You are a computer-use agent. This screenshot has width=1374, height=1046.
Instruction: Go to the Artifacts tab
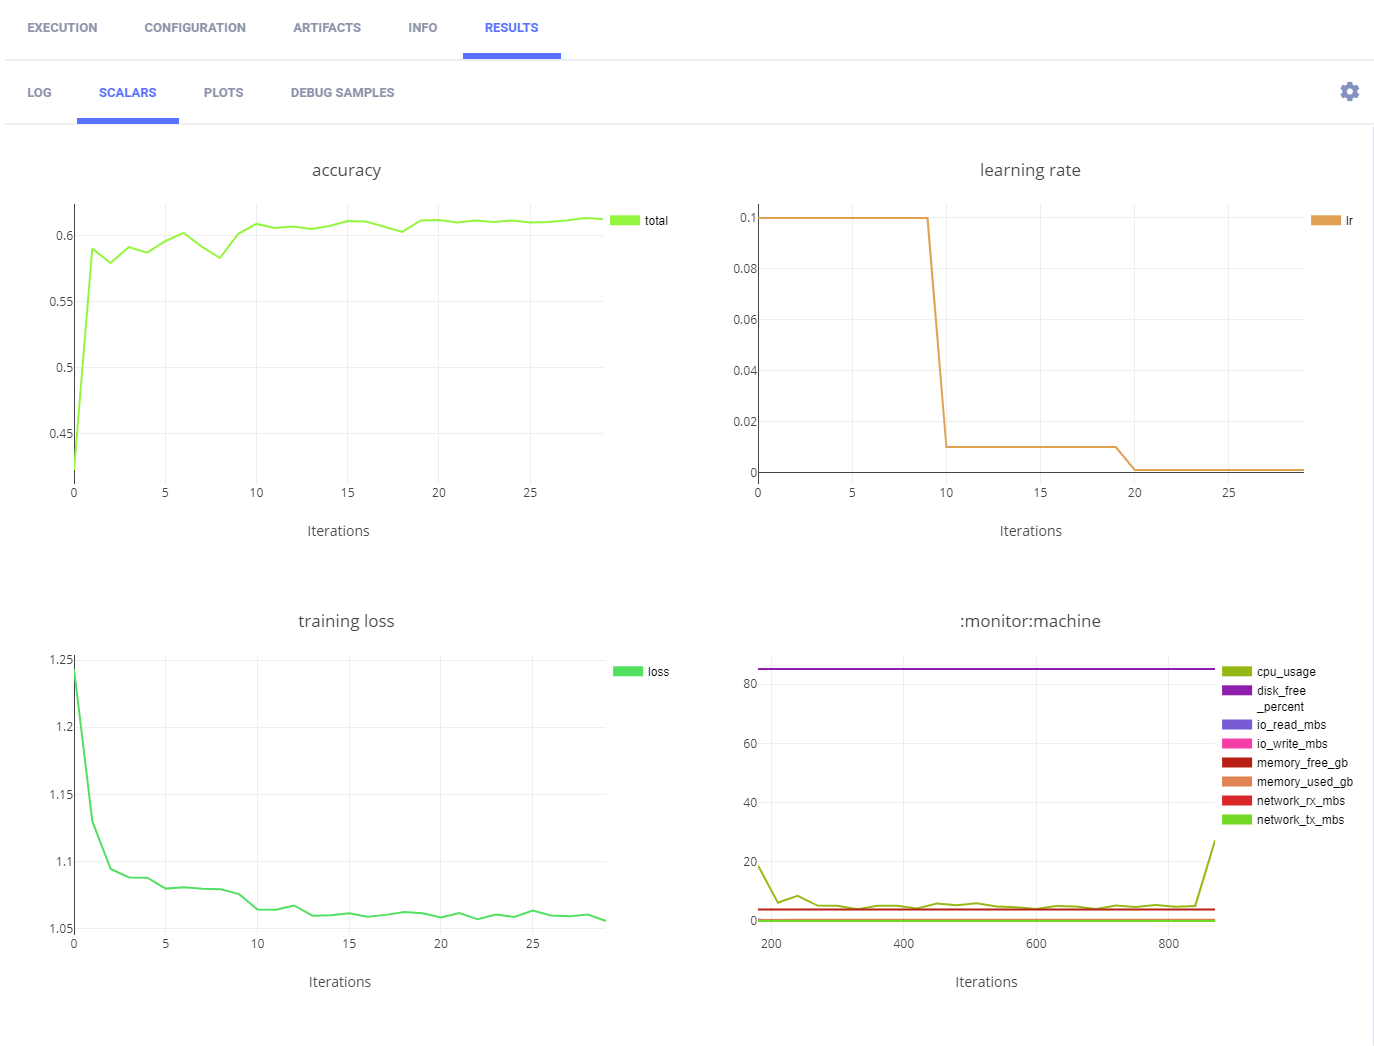[x=327, y=28]
